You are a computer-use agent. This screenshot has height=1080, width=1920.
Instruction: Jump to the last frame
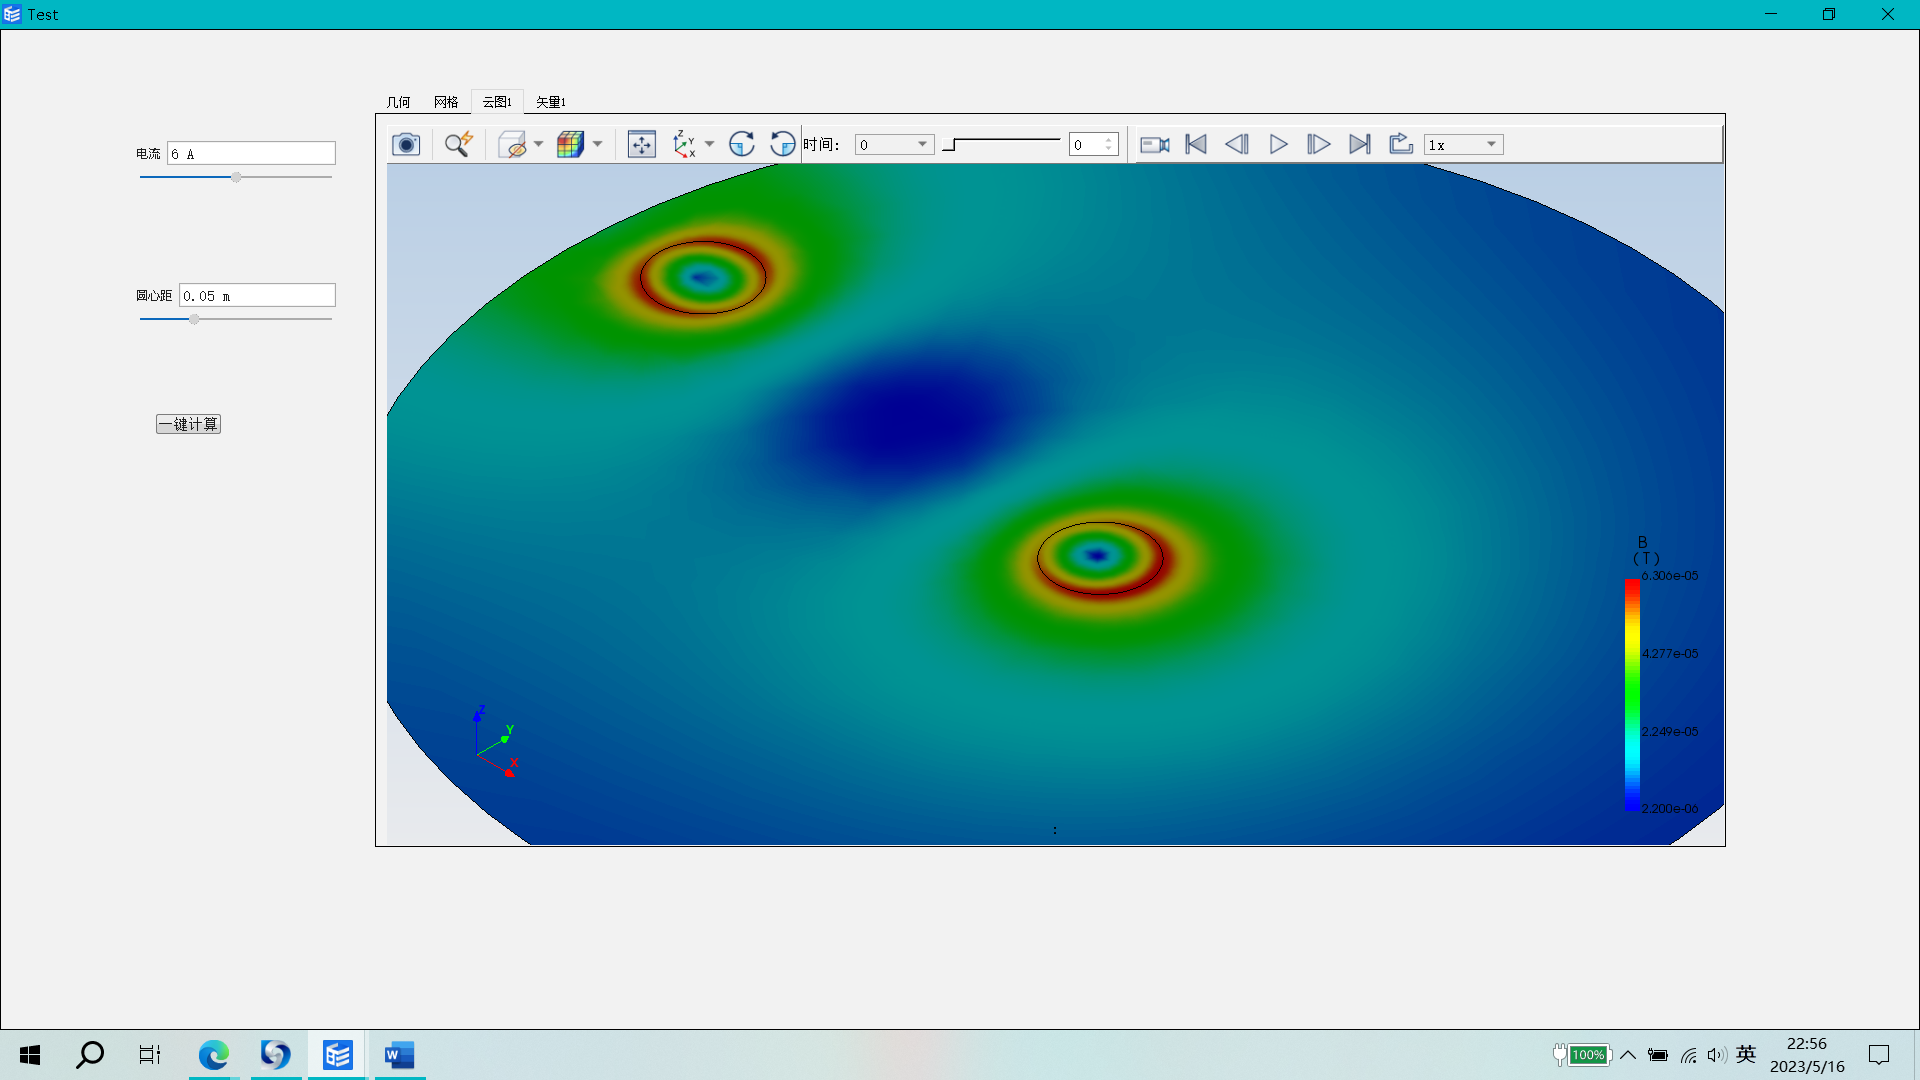click(x=1359, y=144)
